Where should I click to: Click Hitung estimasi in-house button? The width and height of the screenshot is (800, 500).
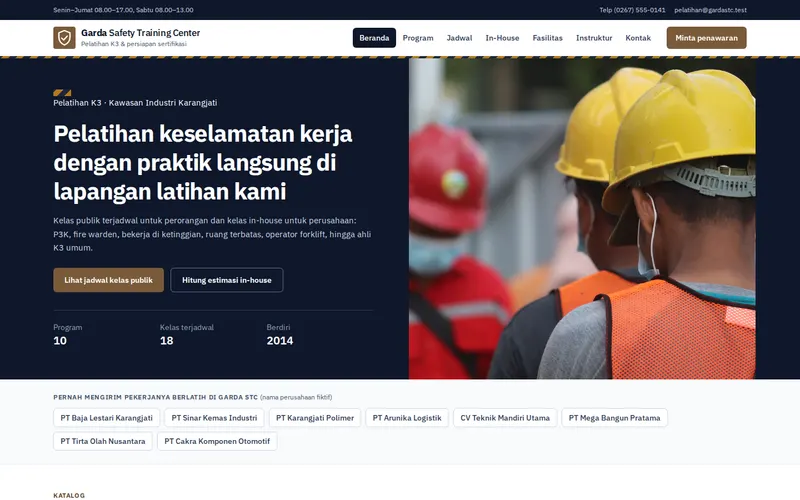coord(227,280)
